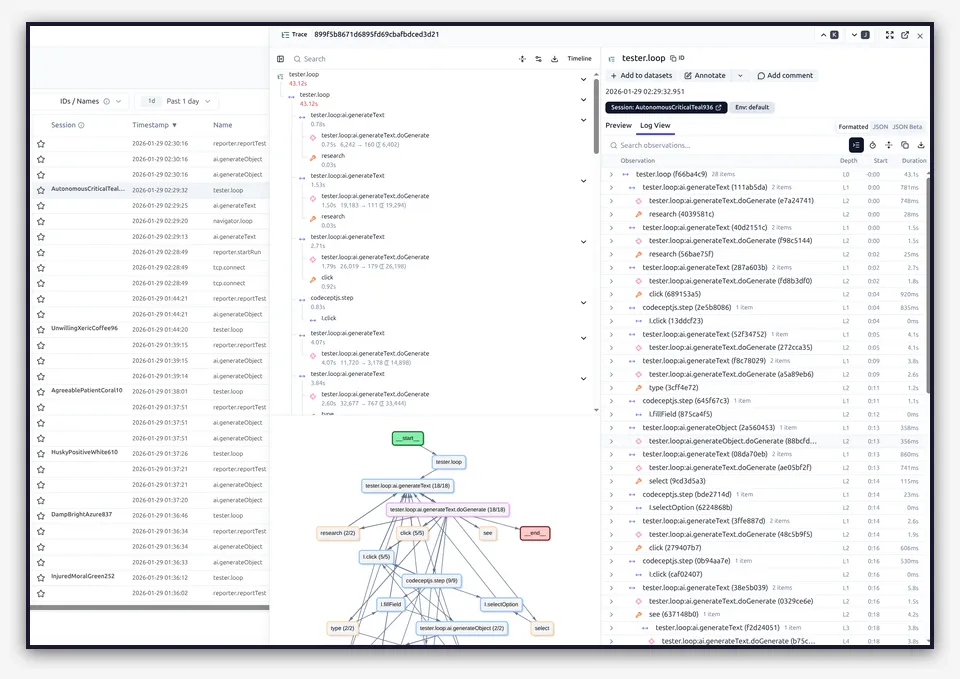Open the Annotate dropdown arrow
This screenshot has height=679, width=960.
(x=740, y=75)
